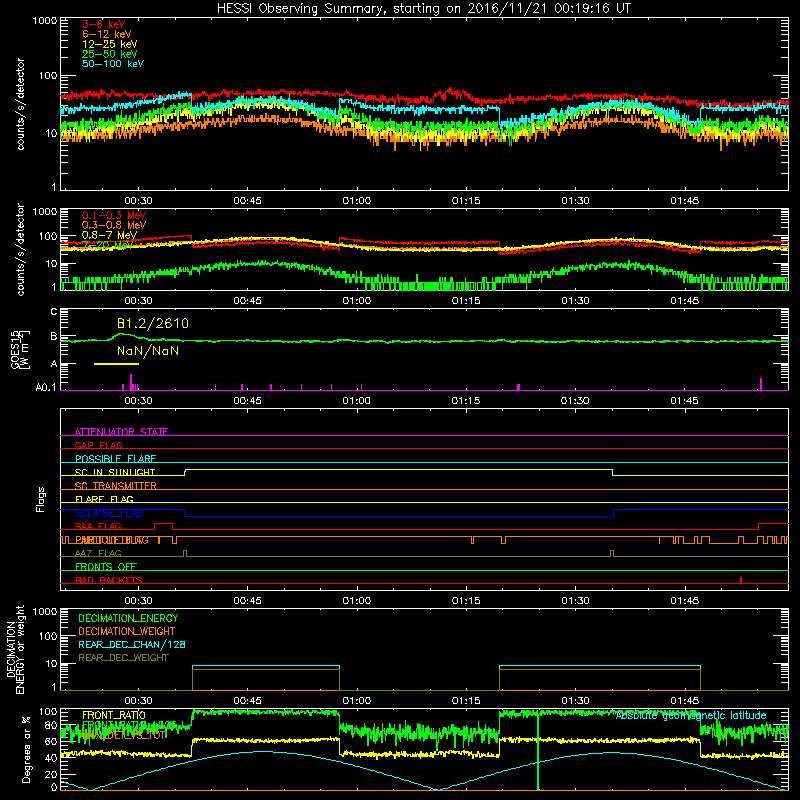Select the 6-12 keV legend label
Image resolution: width=800 pixels, height=800 pixels.
click(x=107, y=34)
